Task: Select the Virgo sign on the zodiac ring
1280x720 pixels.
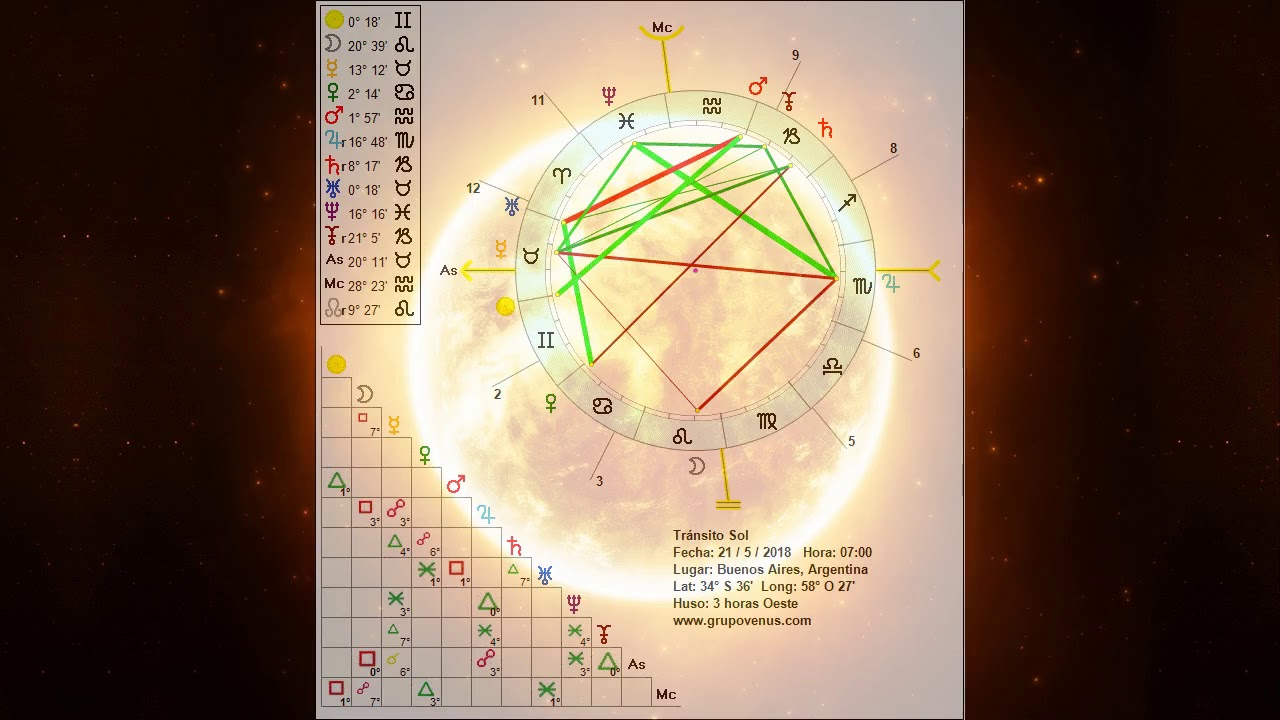Action: (x=767, y=421)
